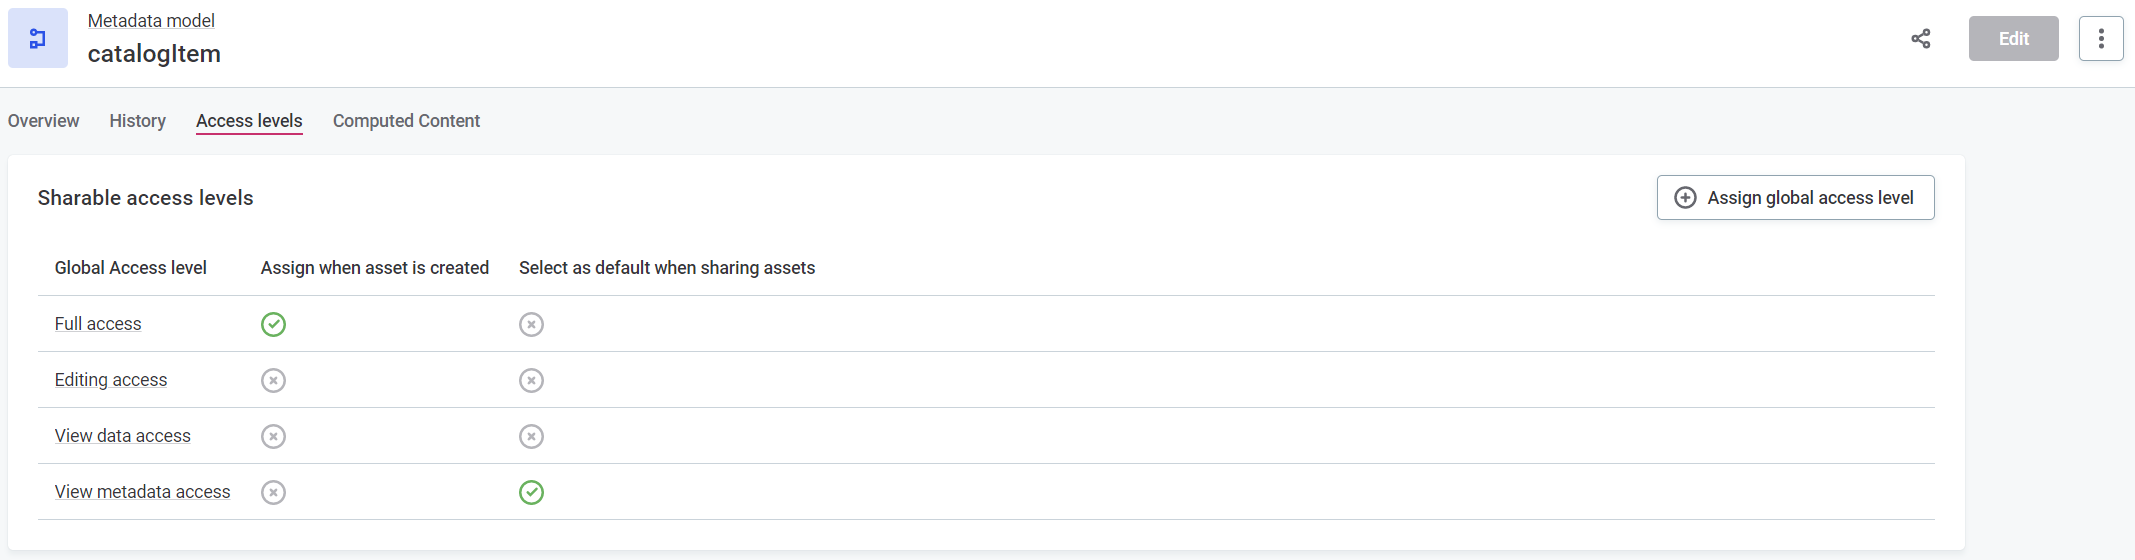The height and width of the screenshot is (560, 2135).
Task: Click the metadata model icon beside catalogItem
Action: tap(38, 38)
